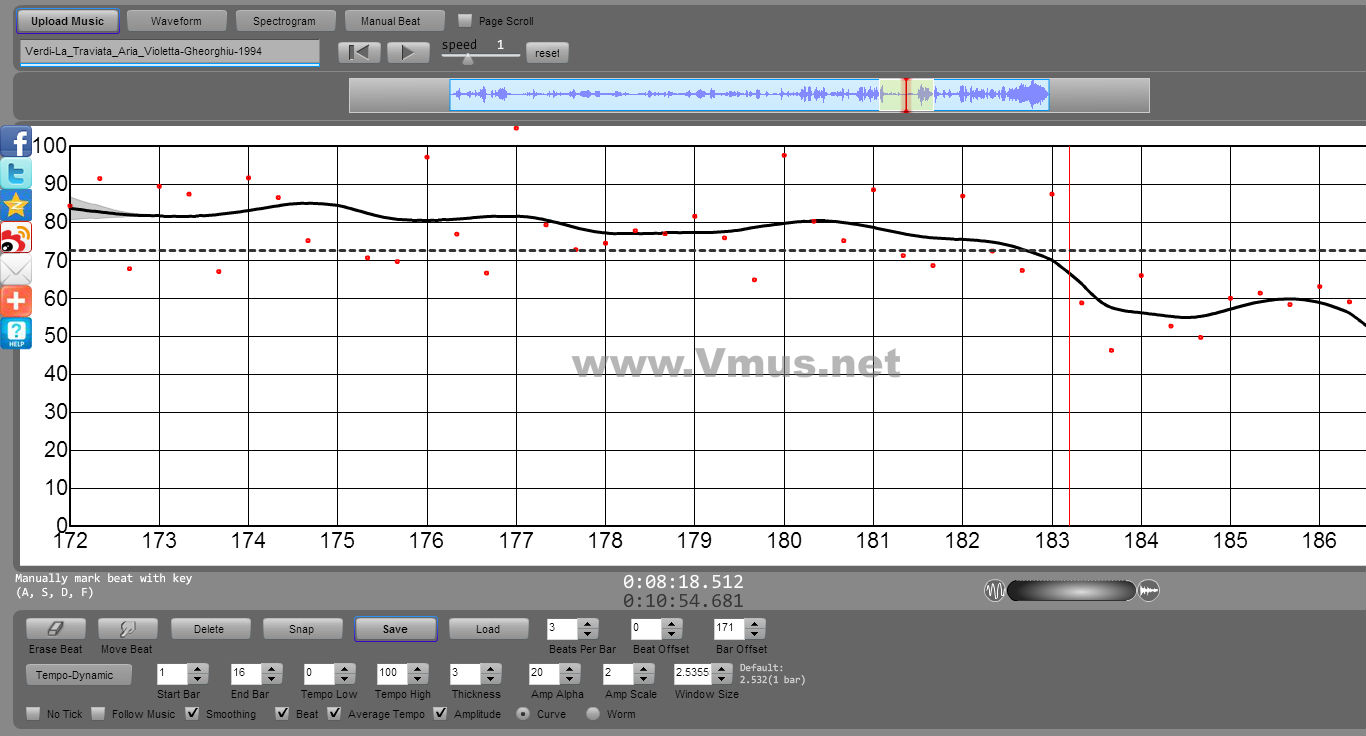Uncheck the Average Tempo checkbox
This screenshot has height=736, width=1366.
(x=334, y=714)
